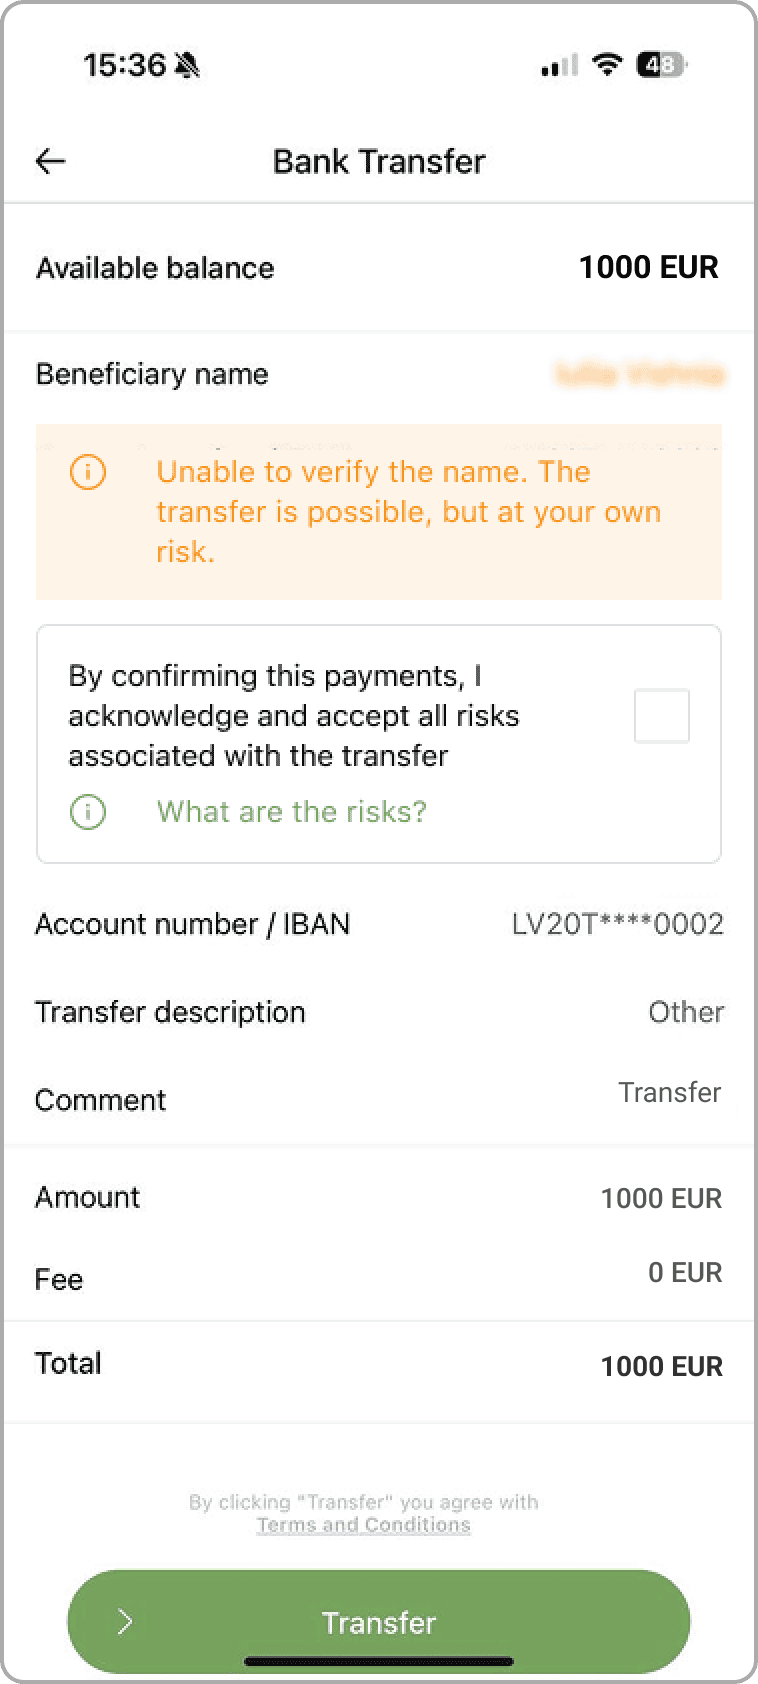Tap the Available balance 1000 EUR
Image resolution: width=758 pixels, height=1684 pixels.
coord(648,267)
